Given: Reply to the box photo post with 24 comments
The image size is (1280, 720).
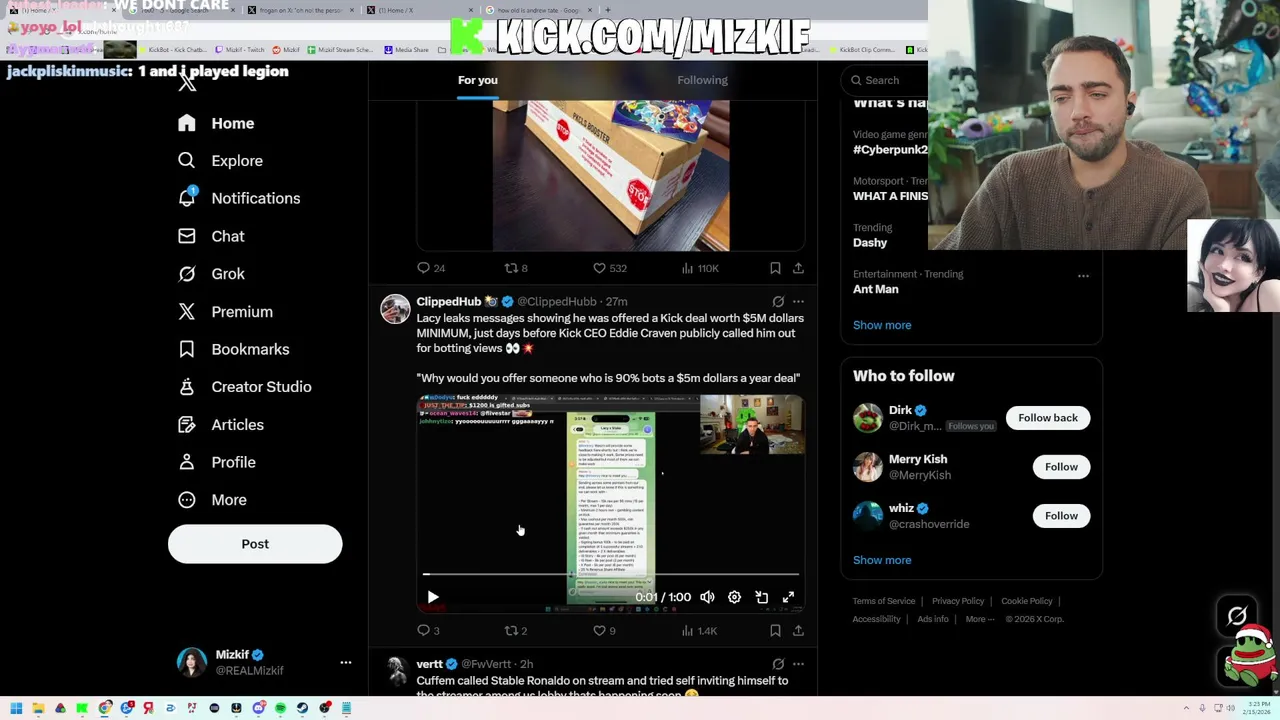Looking at the screenshot, I should [431, 268].
